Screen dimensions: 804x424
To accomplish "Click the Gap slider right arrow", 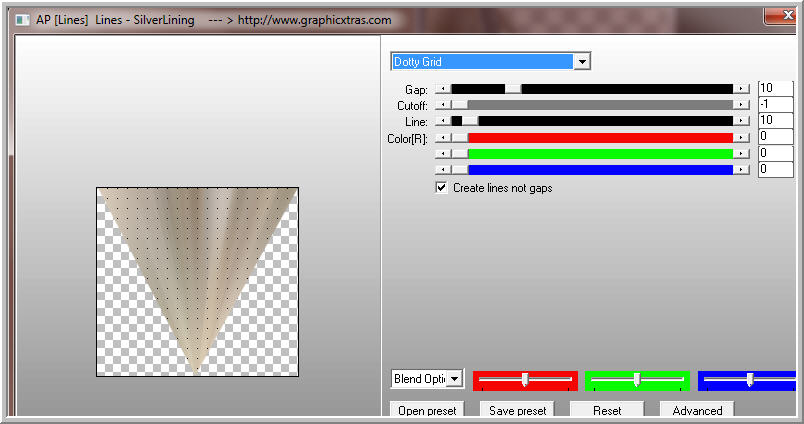I will [741, 89].
